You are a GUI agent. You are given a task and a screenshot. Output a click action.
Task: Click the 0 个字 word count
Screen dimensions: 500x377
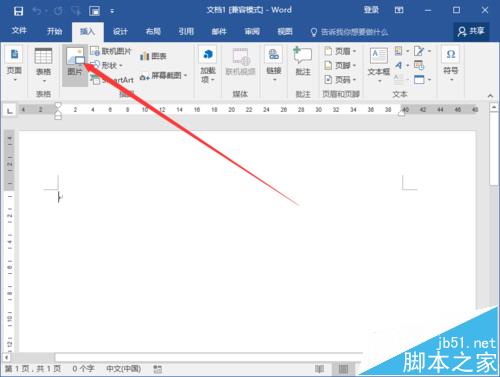click(83, 369)
